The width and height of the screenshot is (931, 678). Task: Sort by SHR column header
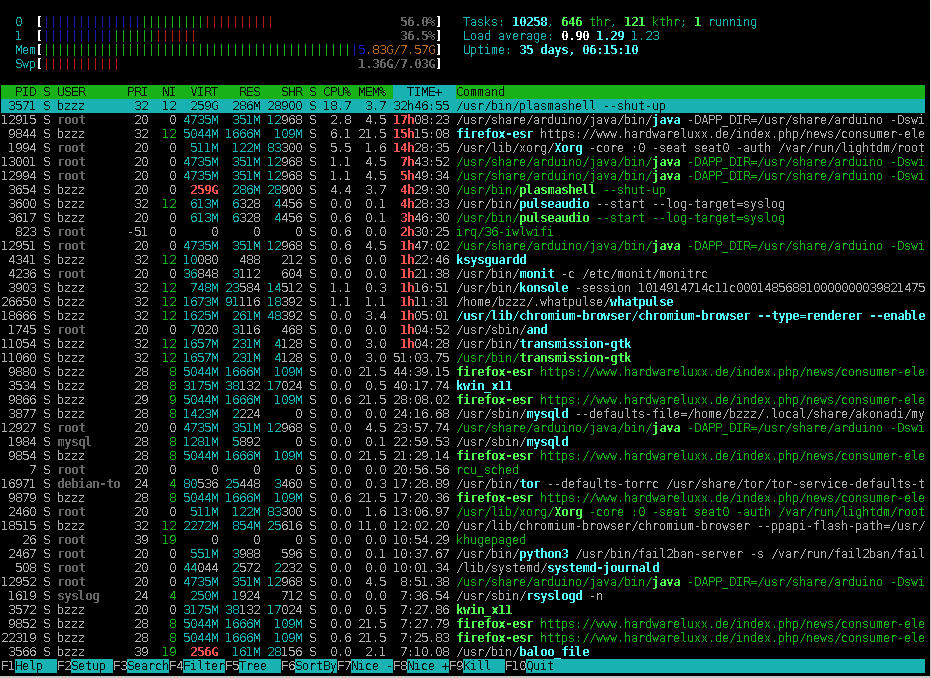(x=292, y=92)
